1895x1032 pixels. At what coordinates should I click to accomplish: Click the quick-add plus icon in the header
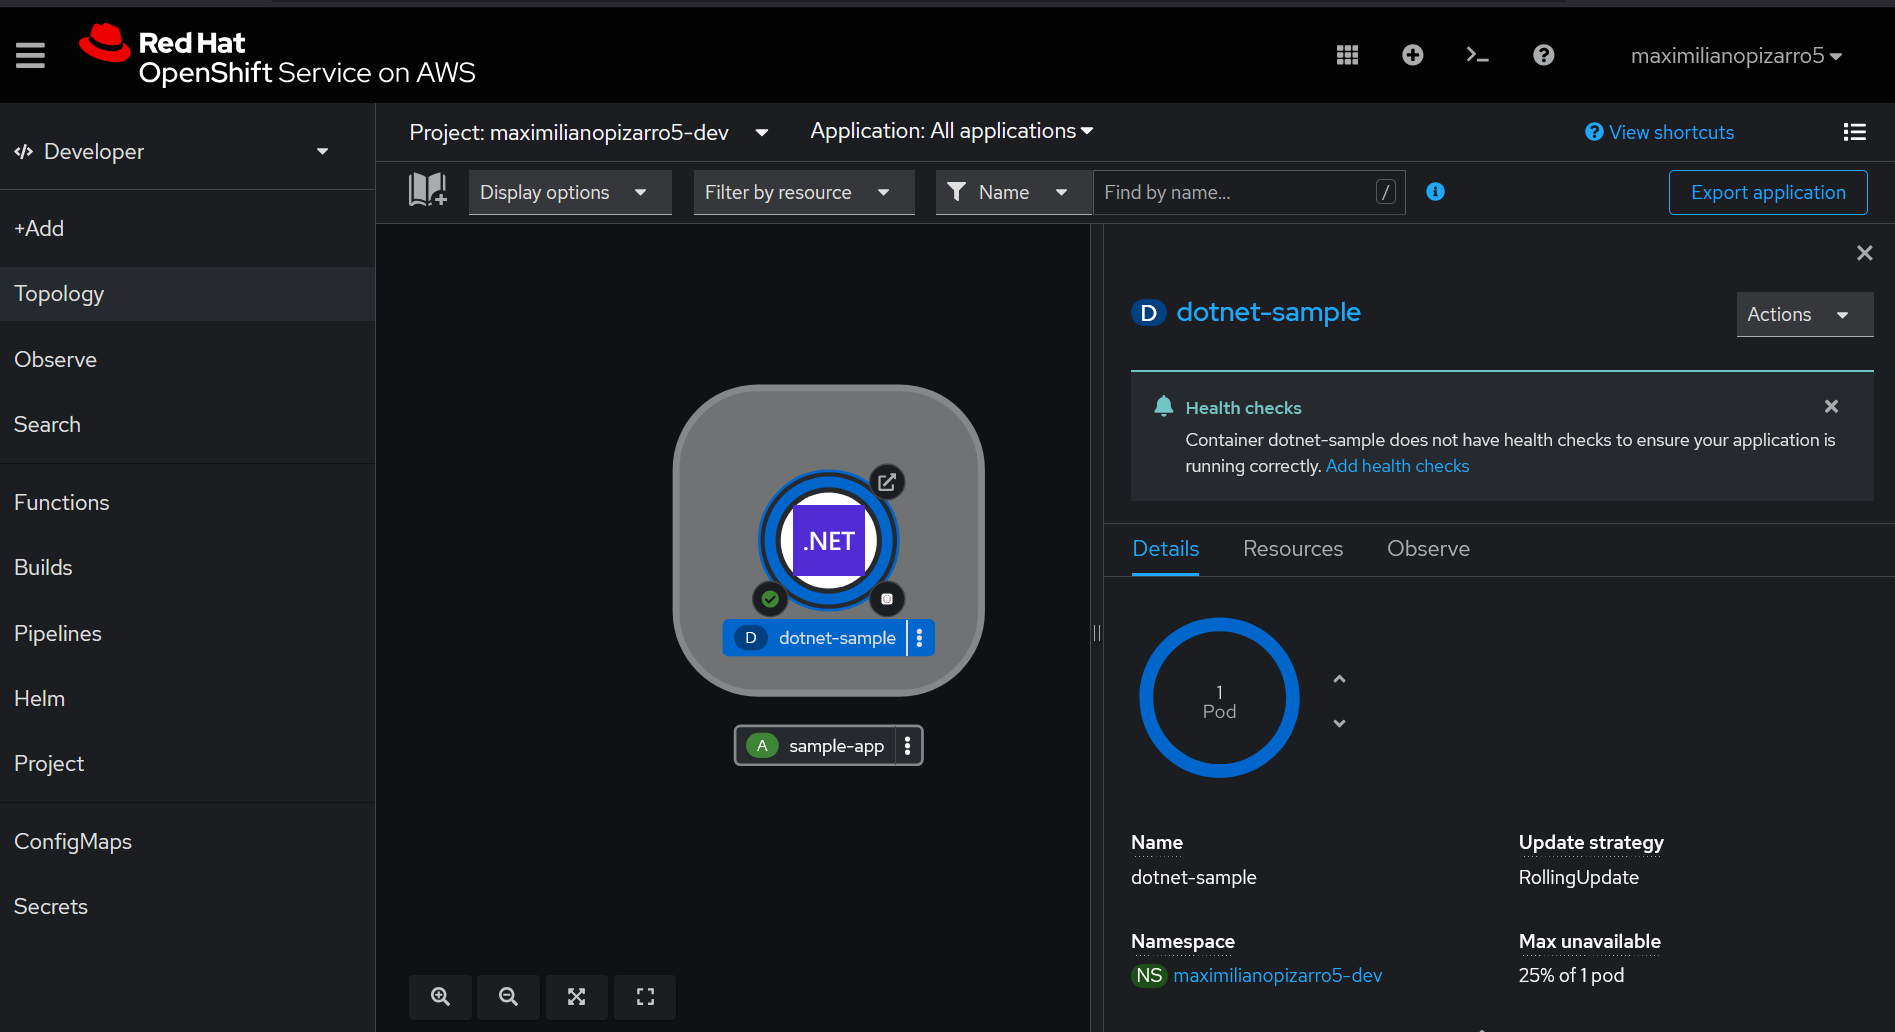[x=1412, y=55]
